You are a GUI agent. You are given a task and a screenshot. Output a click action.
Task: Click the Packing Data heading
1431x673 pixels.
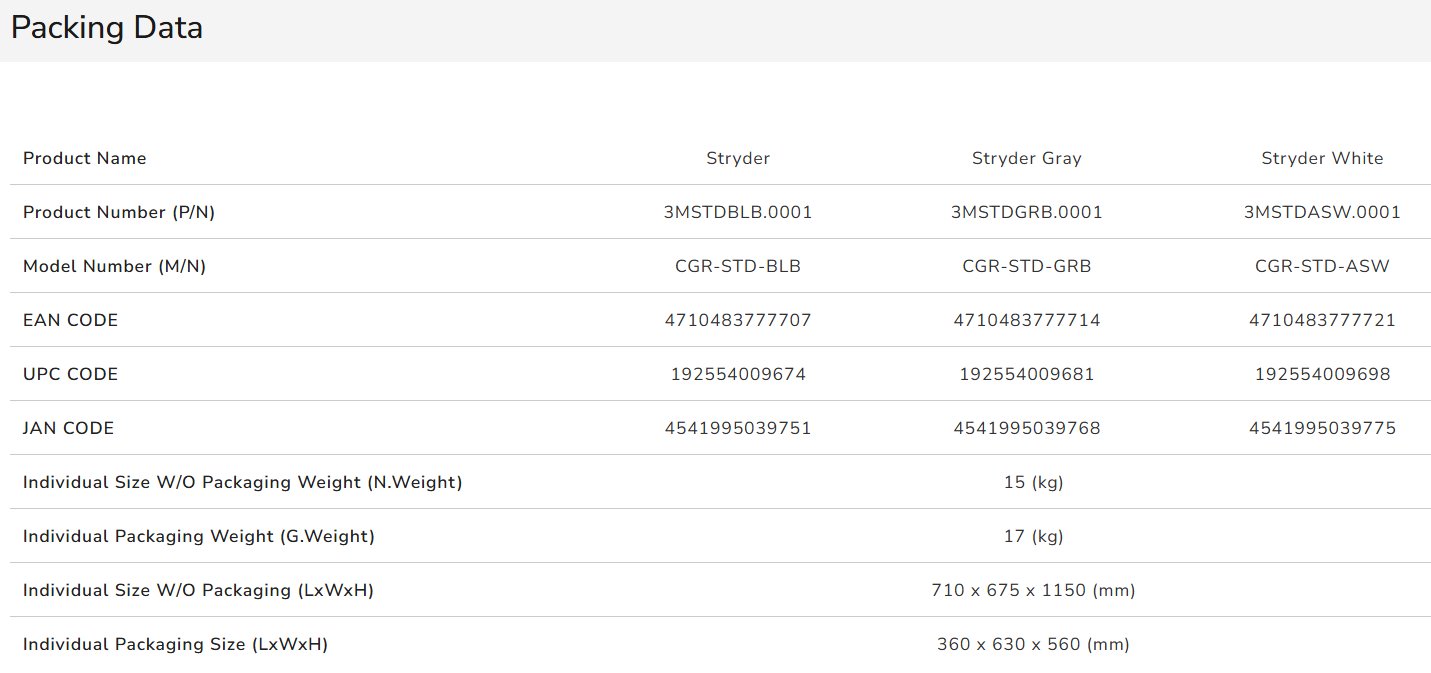coord(107,28)
